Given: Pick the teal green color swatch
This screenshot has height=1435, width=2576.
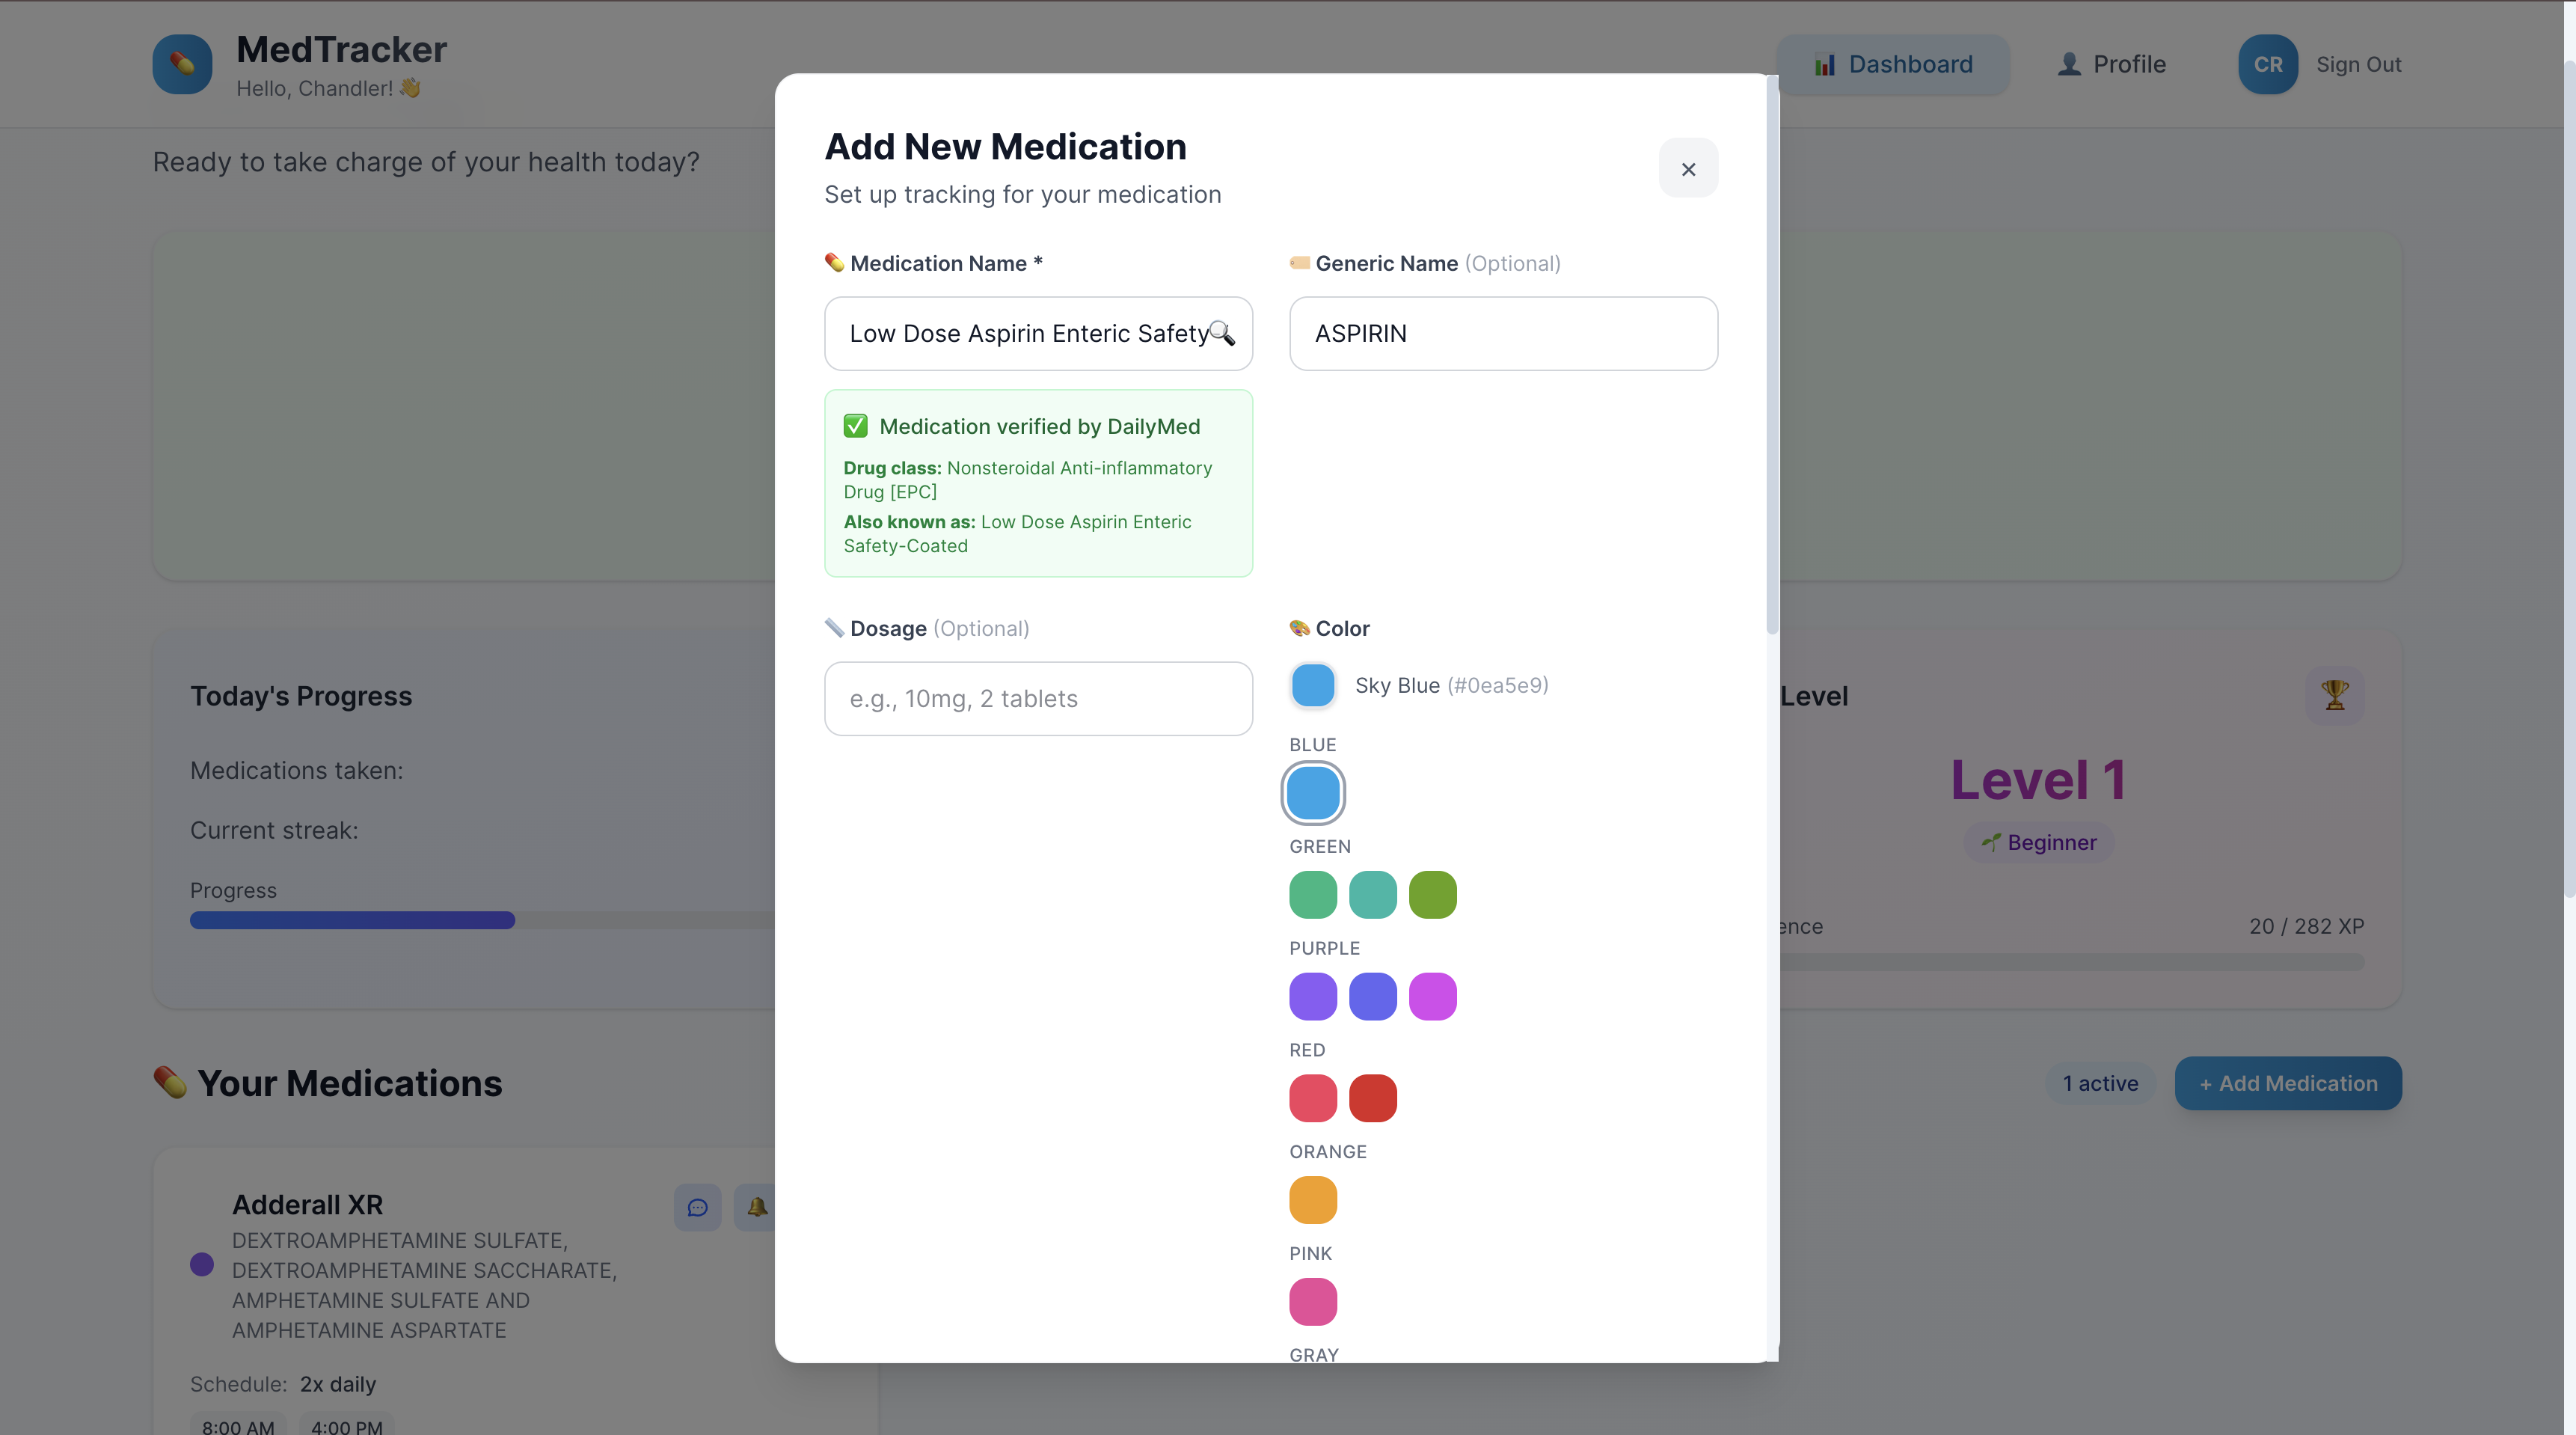Looking at the screenshot, I should pyautogui.click(x=1372, y=895).
